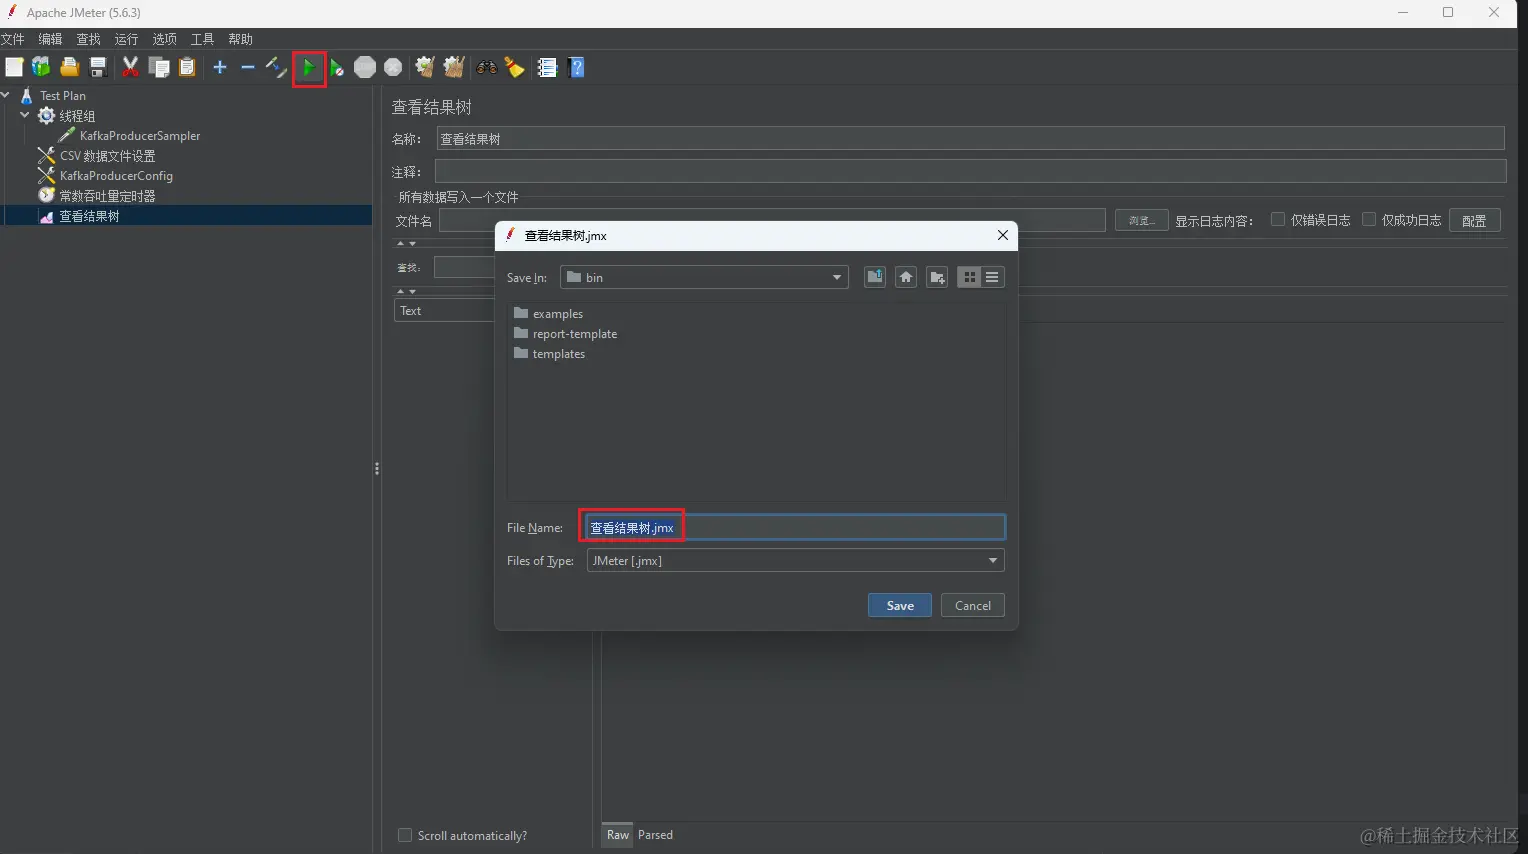
Task: Open the 查找 menu
Action: point(88,39)
